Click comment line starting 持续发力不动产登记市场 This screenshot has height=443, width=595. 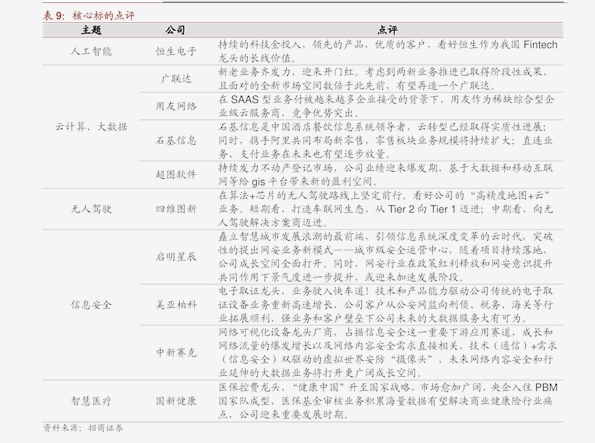[x=386, y=168]
